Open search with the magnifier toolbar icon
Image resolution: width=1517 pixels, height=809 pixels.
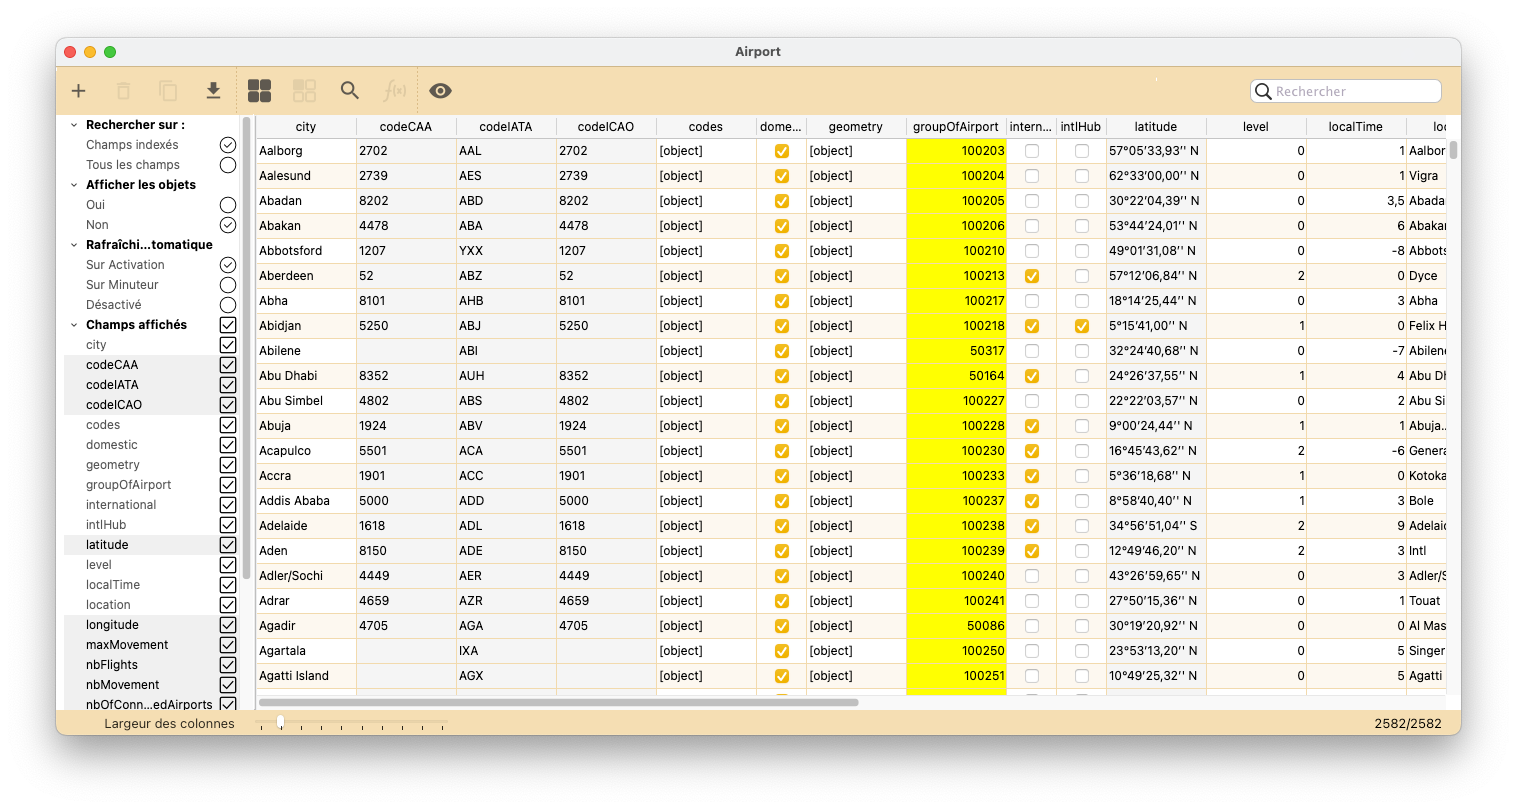(349, 91)
